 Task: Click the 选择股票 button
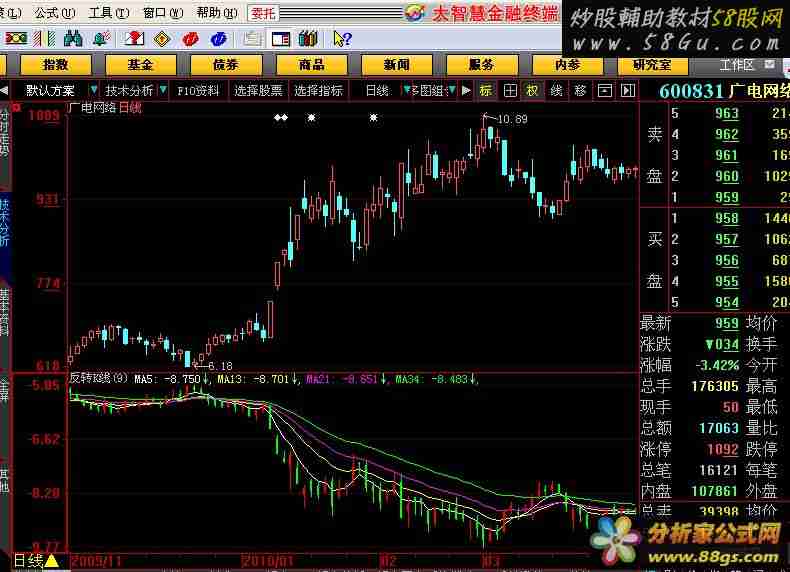tap(258, 90)
